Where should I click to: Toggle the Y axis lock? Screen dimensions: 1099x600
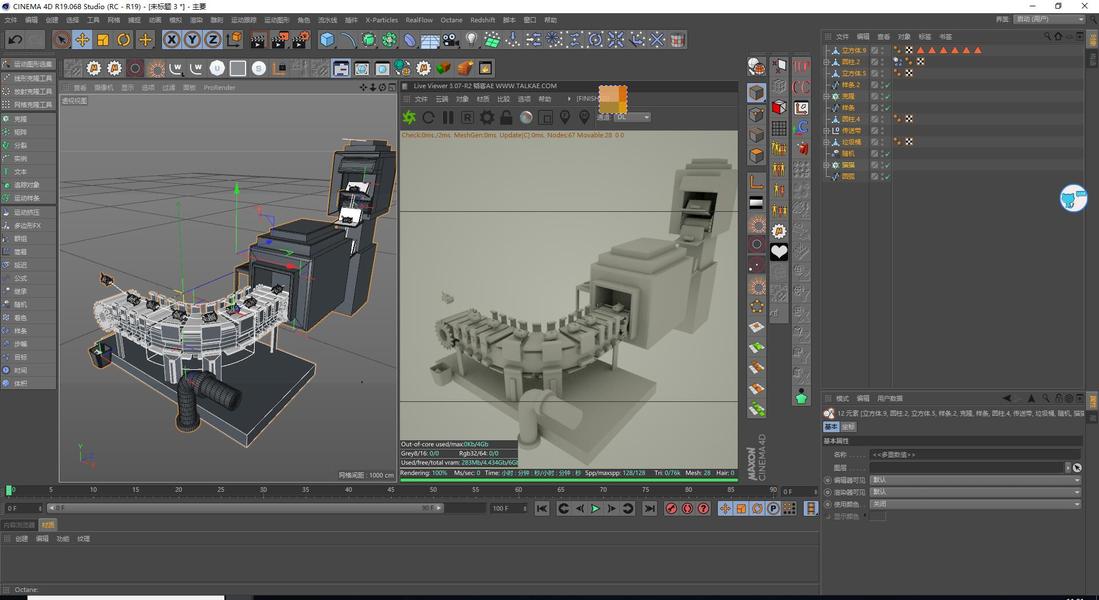(192, 40)
